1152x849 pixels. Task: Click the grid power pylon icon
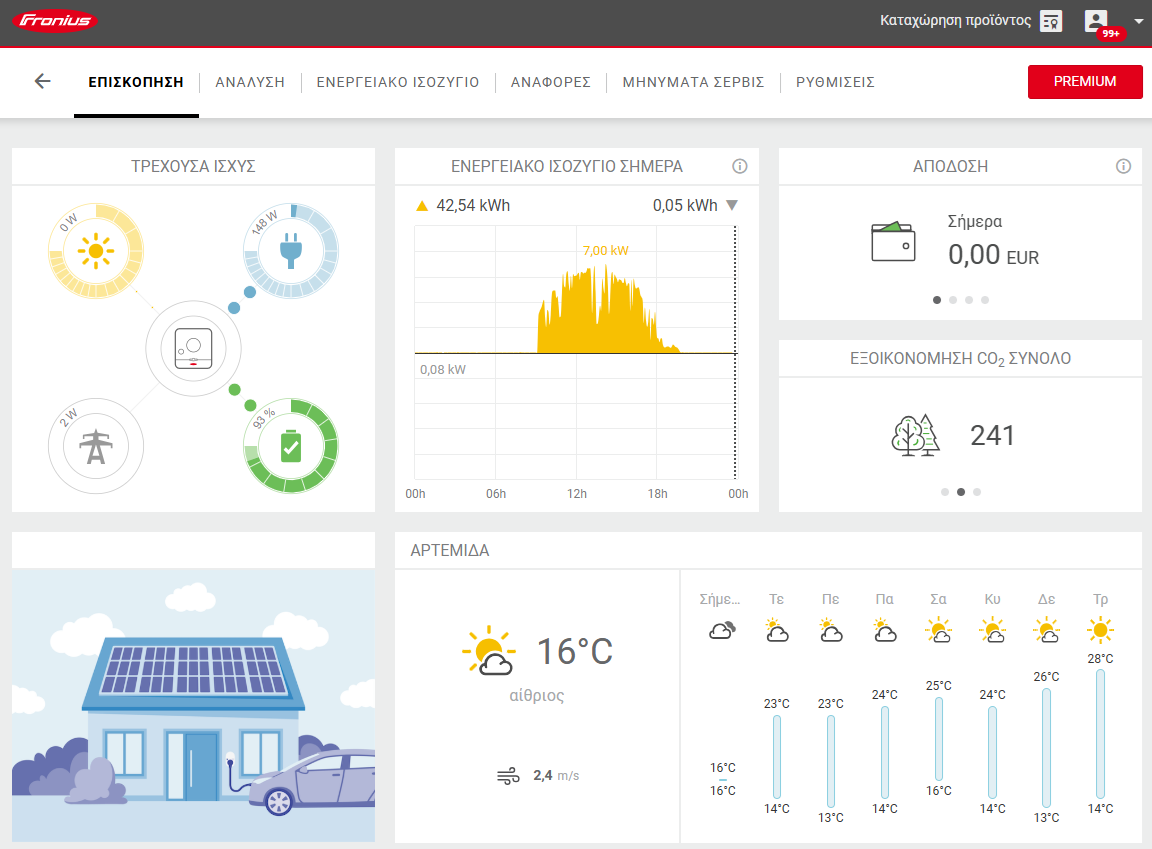(x=96, y=446)
